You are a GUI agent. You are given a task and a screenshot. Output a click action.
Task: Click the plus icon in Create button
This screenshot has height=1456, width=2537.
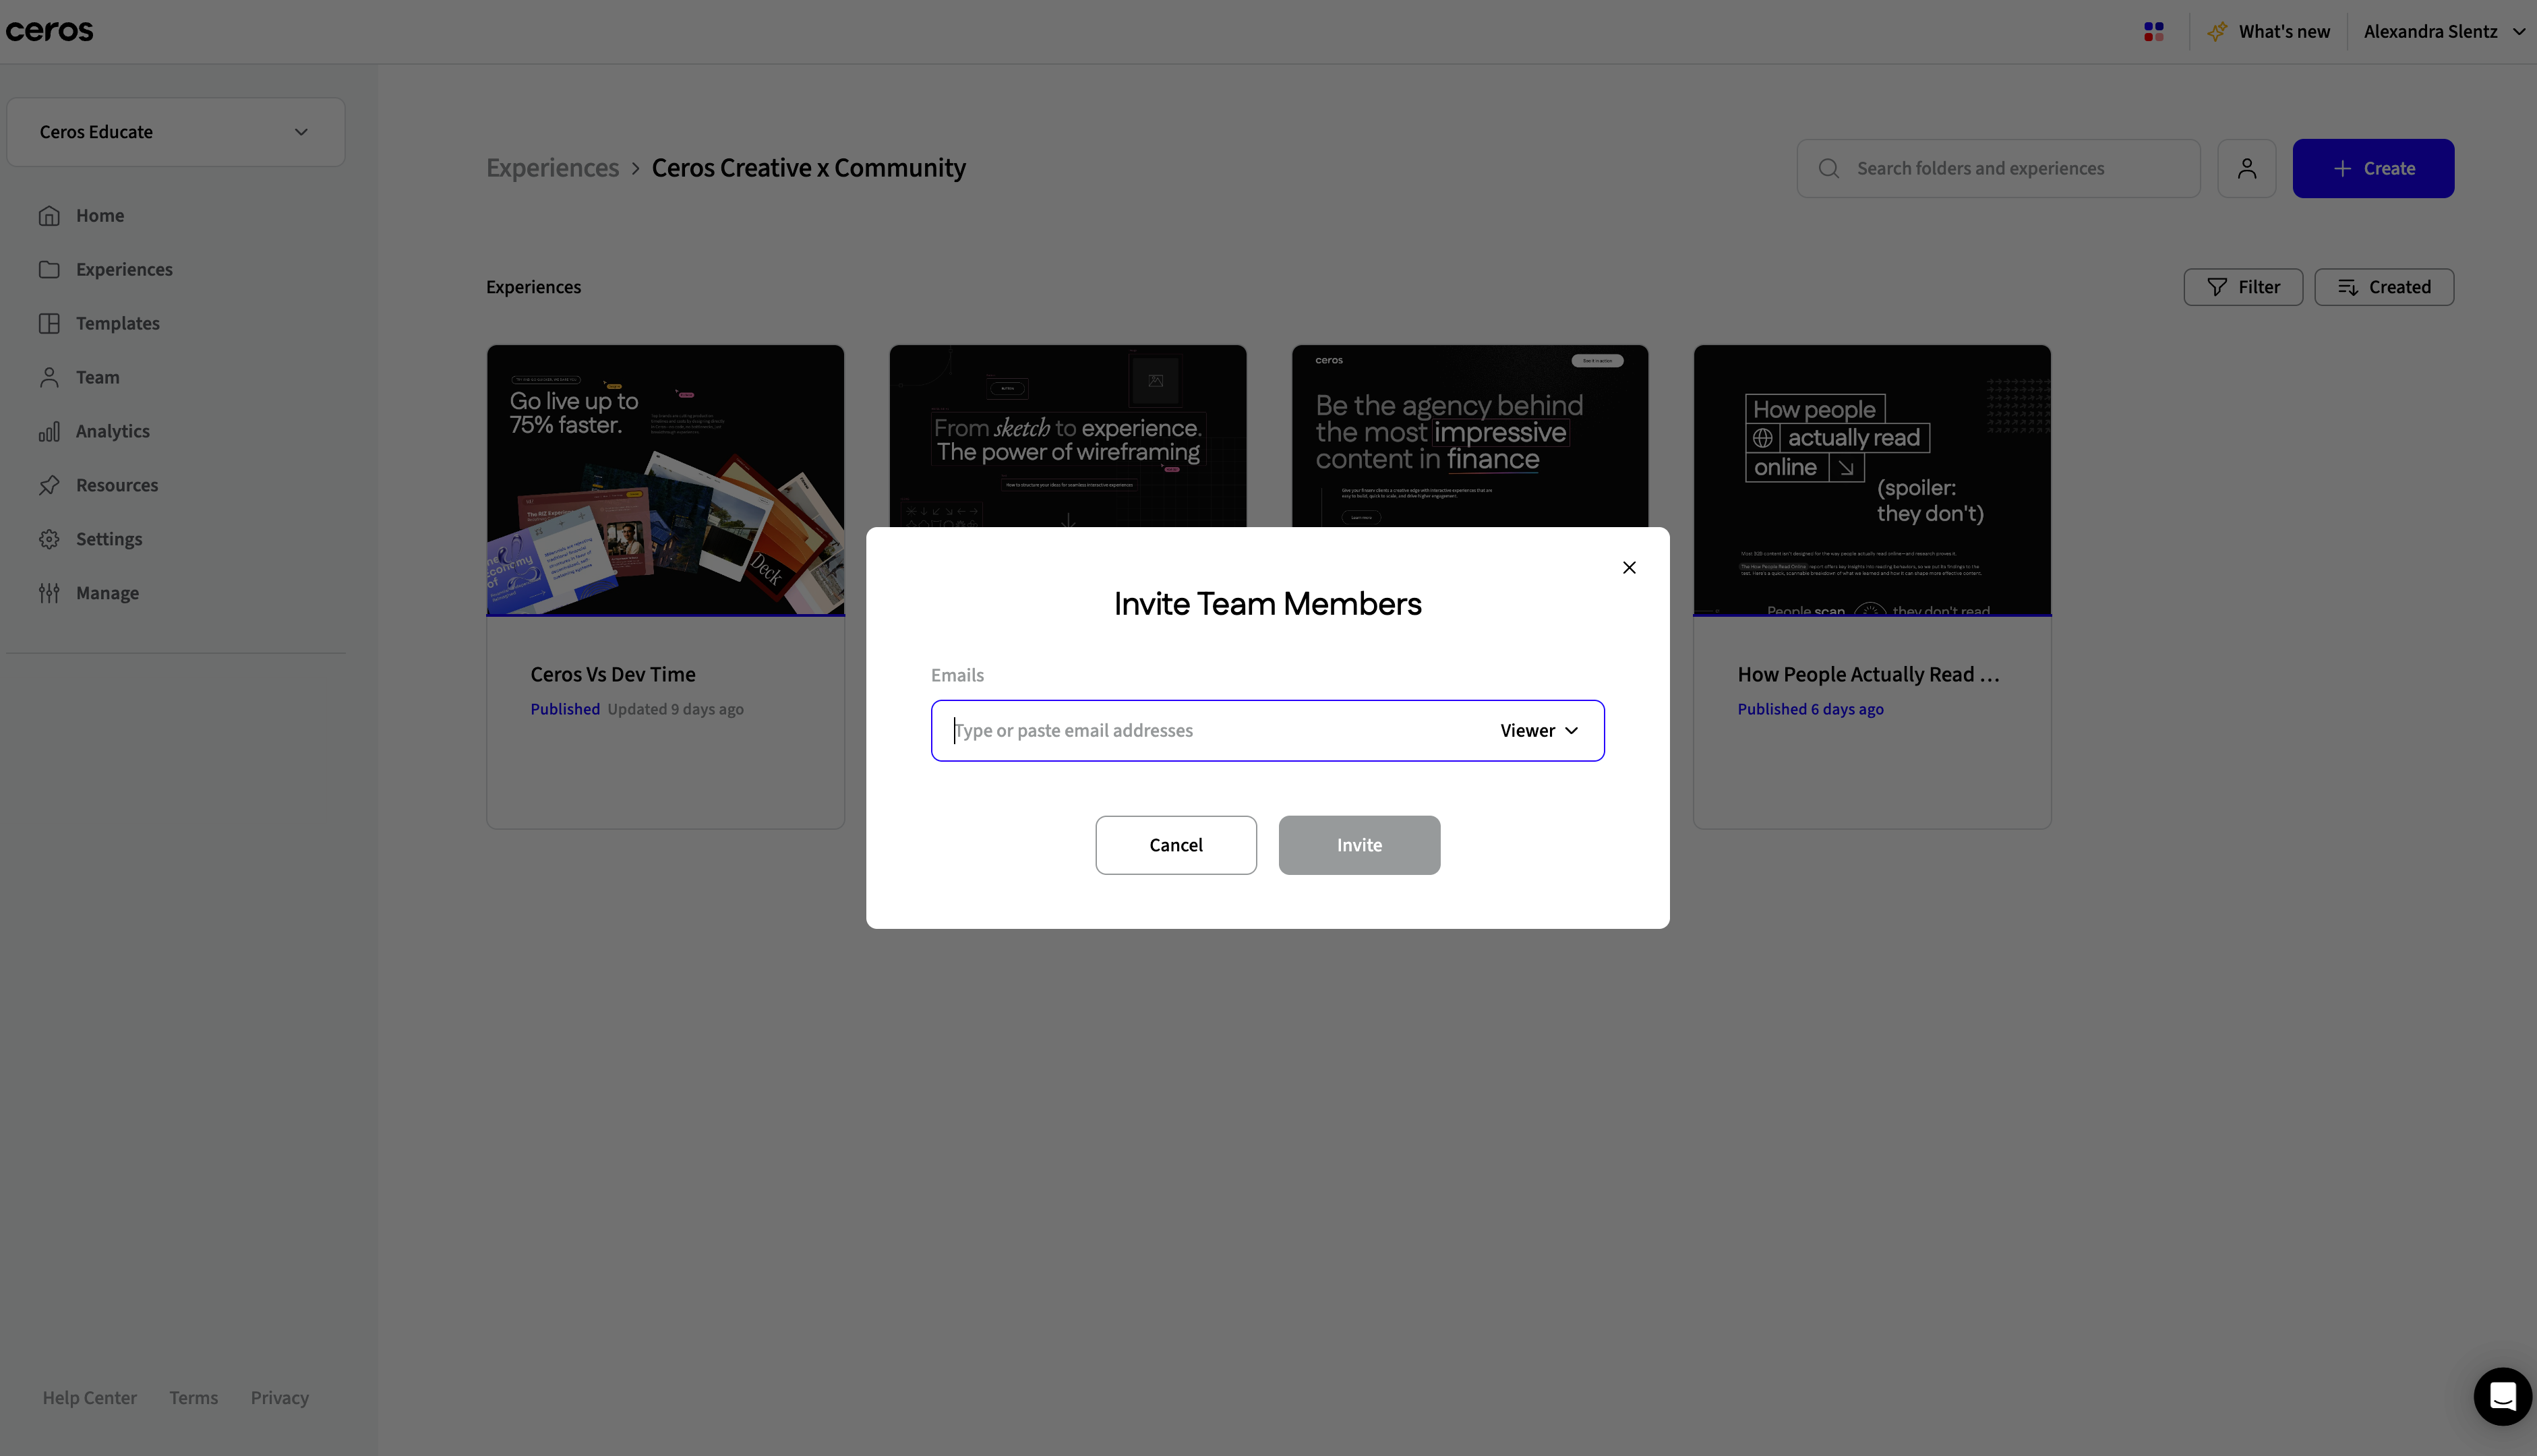click(2342, 169)
